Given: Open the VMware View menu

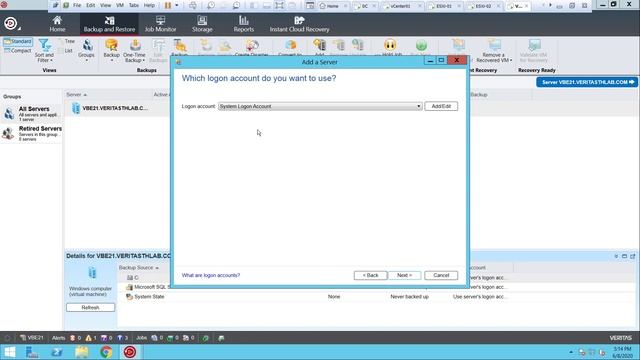Looking at the screenshot, I should click(105, 5).
